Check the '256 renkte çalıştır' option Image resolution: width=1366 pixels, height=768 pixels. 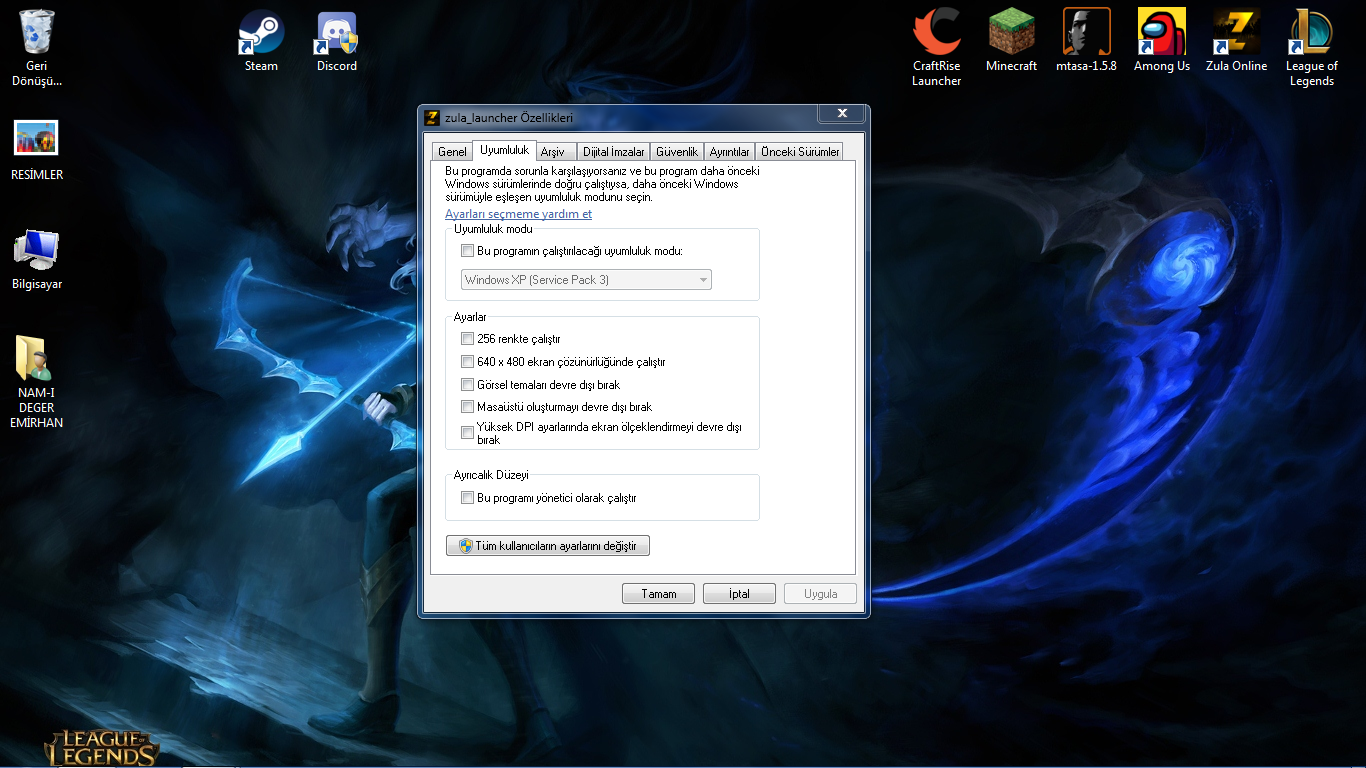(467, 339)
